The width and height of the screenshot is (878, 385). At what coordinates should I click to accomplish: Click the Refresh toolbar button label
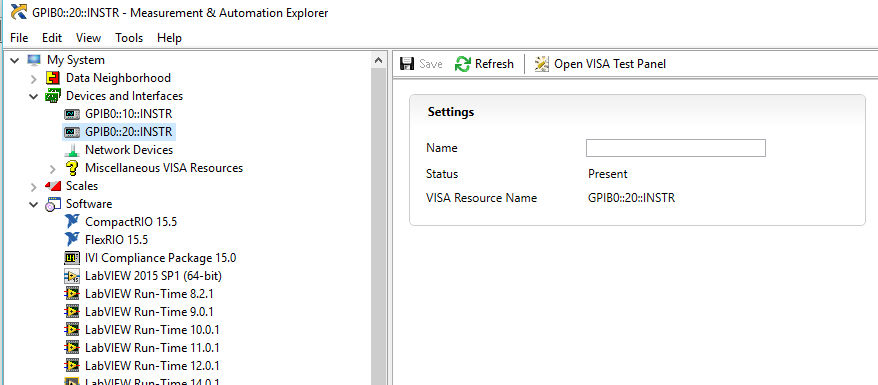pyautogui.click(x=494, y=64)
